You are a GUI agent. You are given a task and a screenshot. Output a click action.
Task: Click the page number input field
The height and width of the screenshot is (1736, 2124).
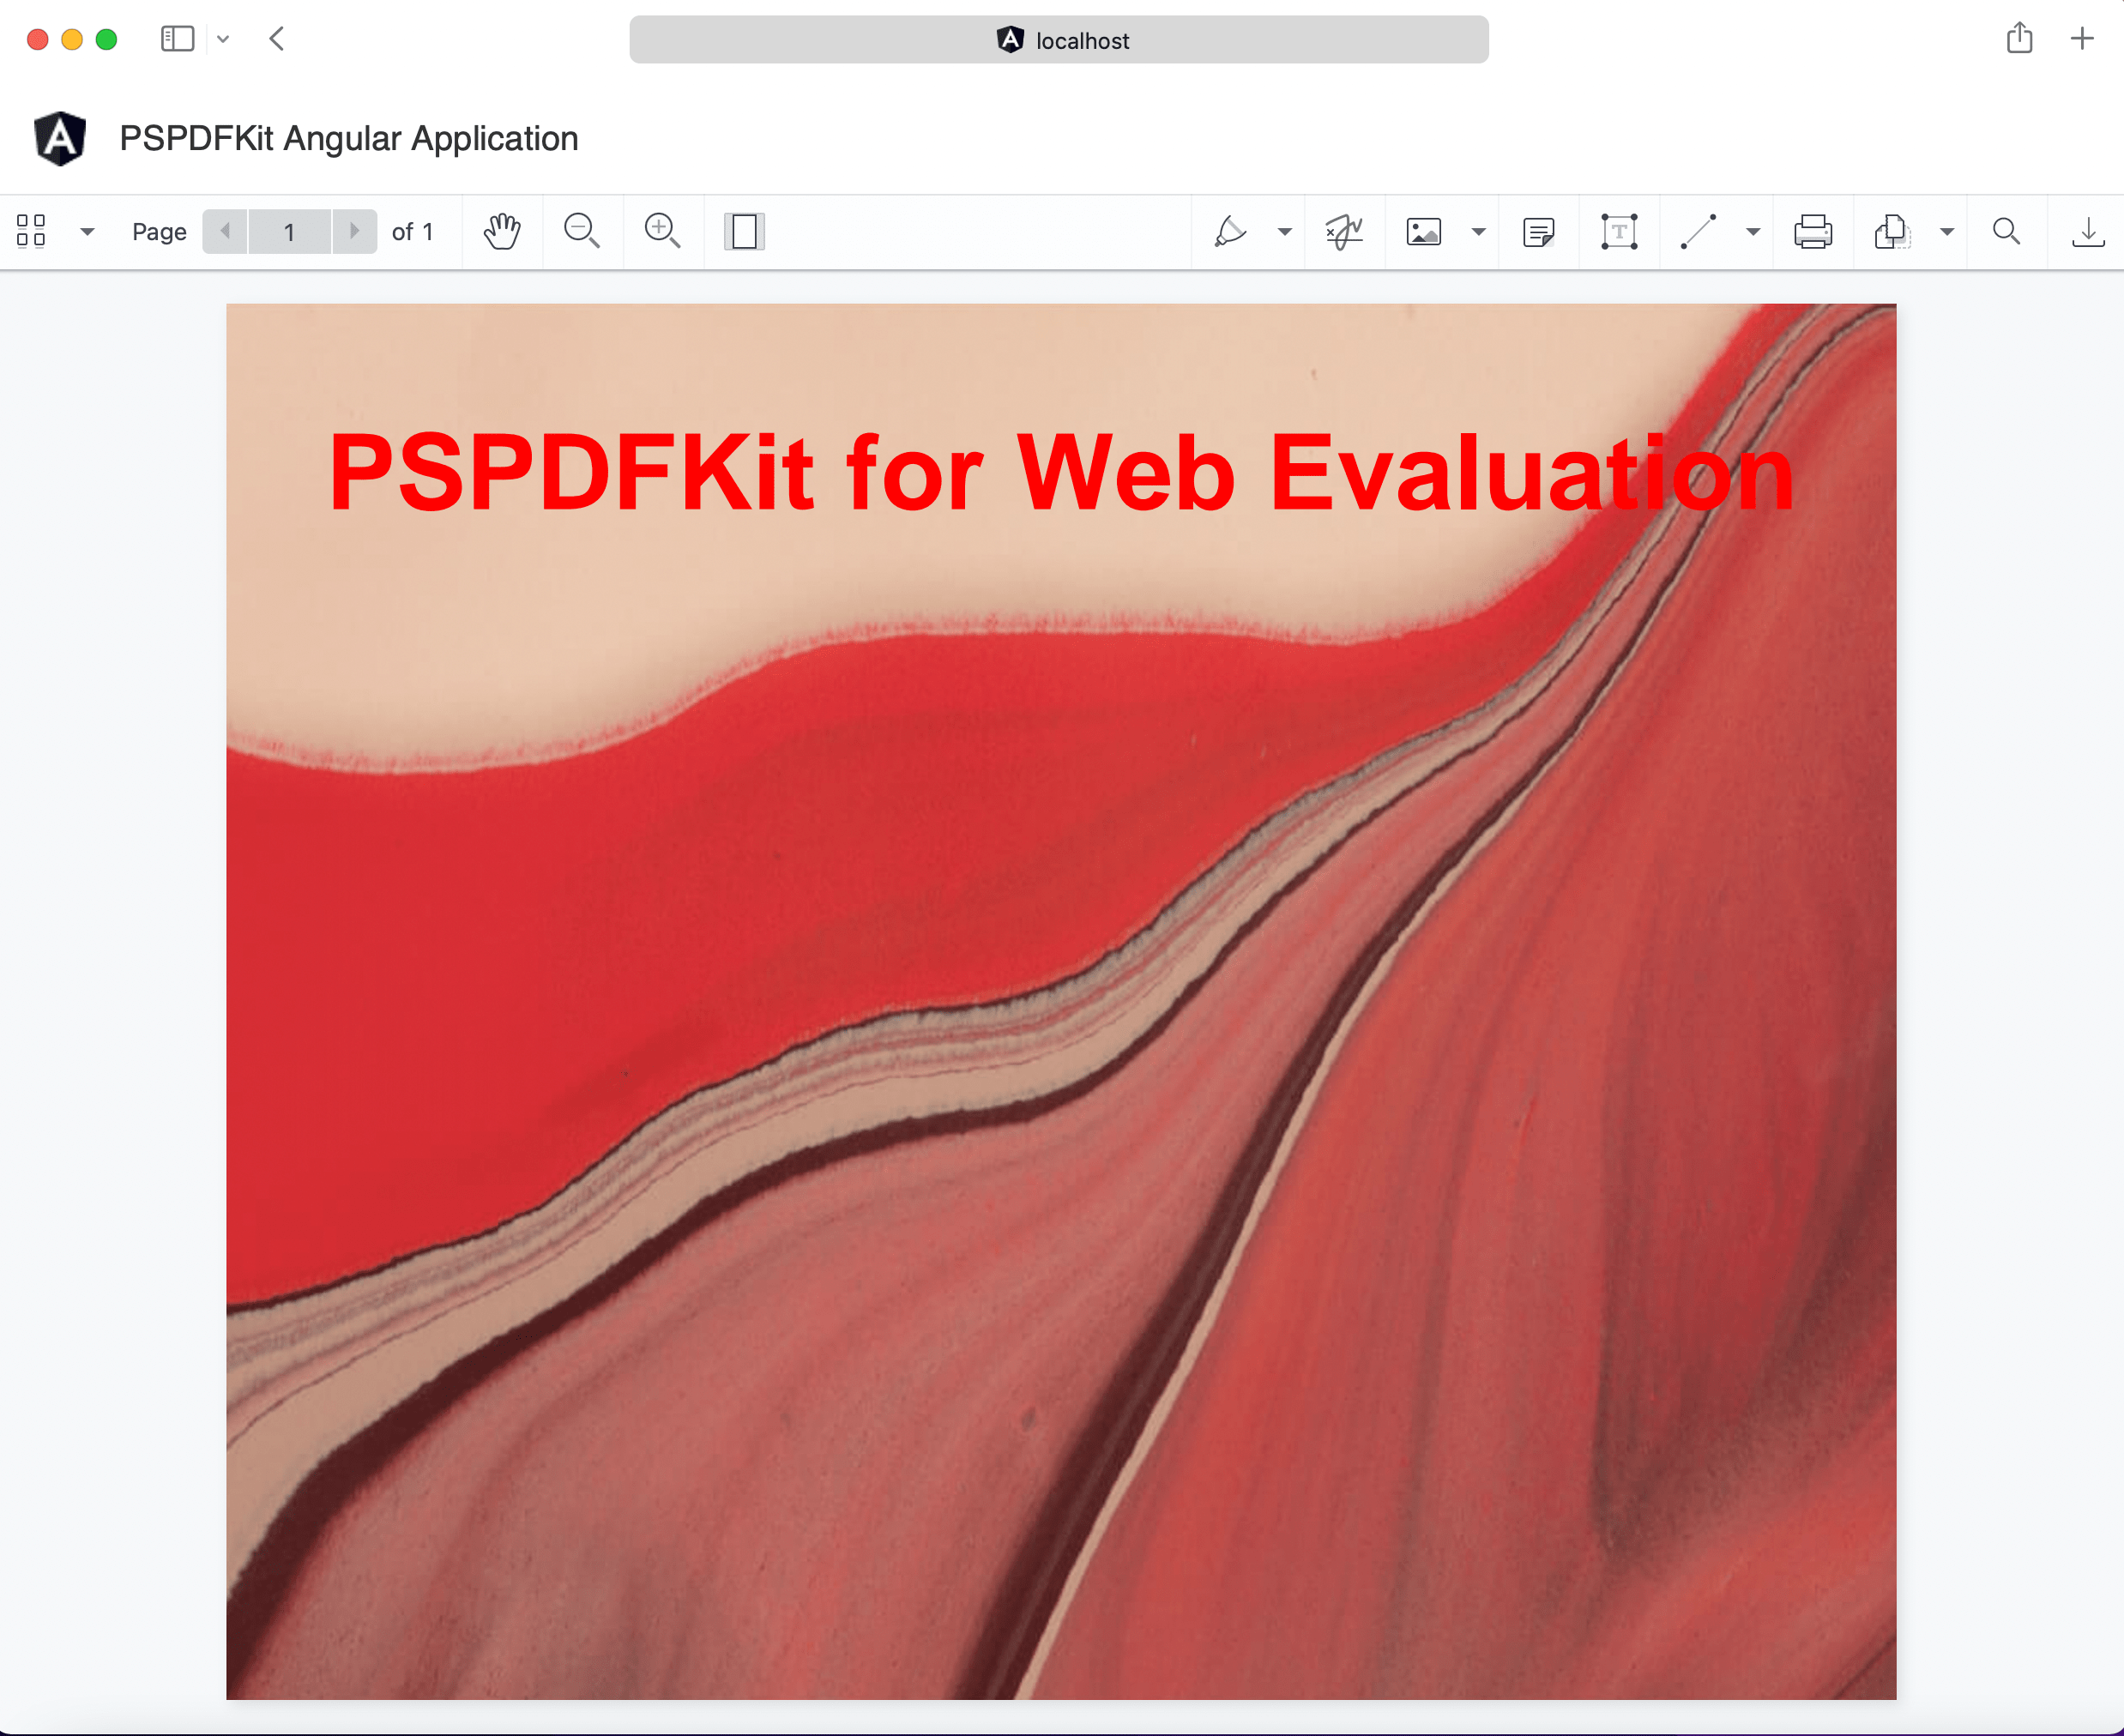[289, 231]
